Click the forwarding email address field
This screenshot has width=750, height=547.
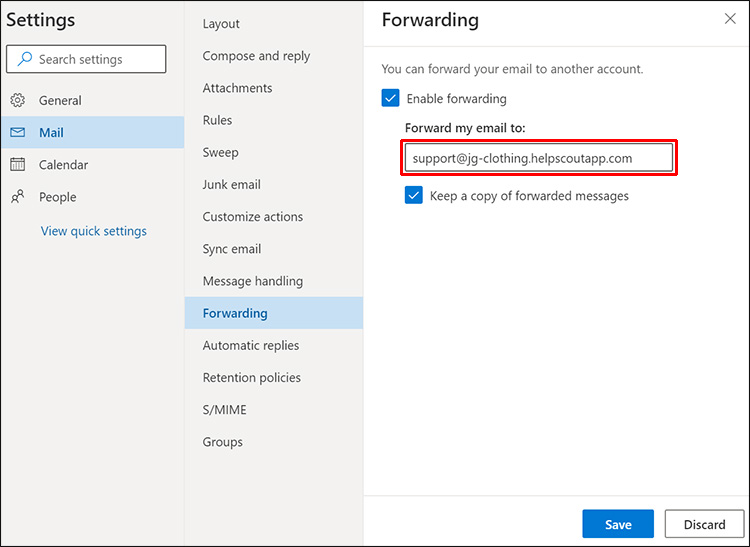(540, 158)
